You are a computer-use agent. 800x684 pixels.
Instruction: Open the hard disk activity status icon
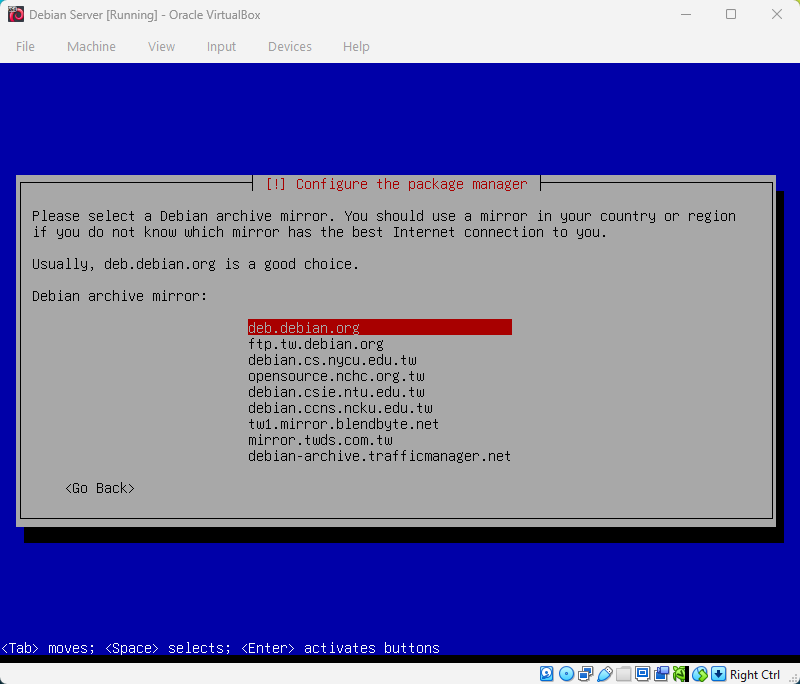(546, 674)
